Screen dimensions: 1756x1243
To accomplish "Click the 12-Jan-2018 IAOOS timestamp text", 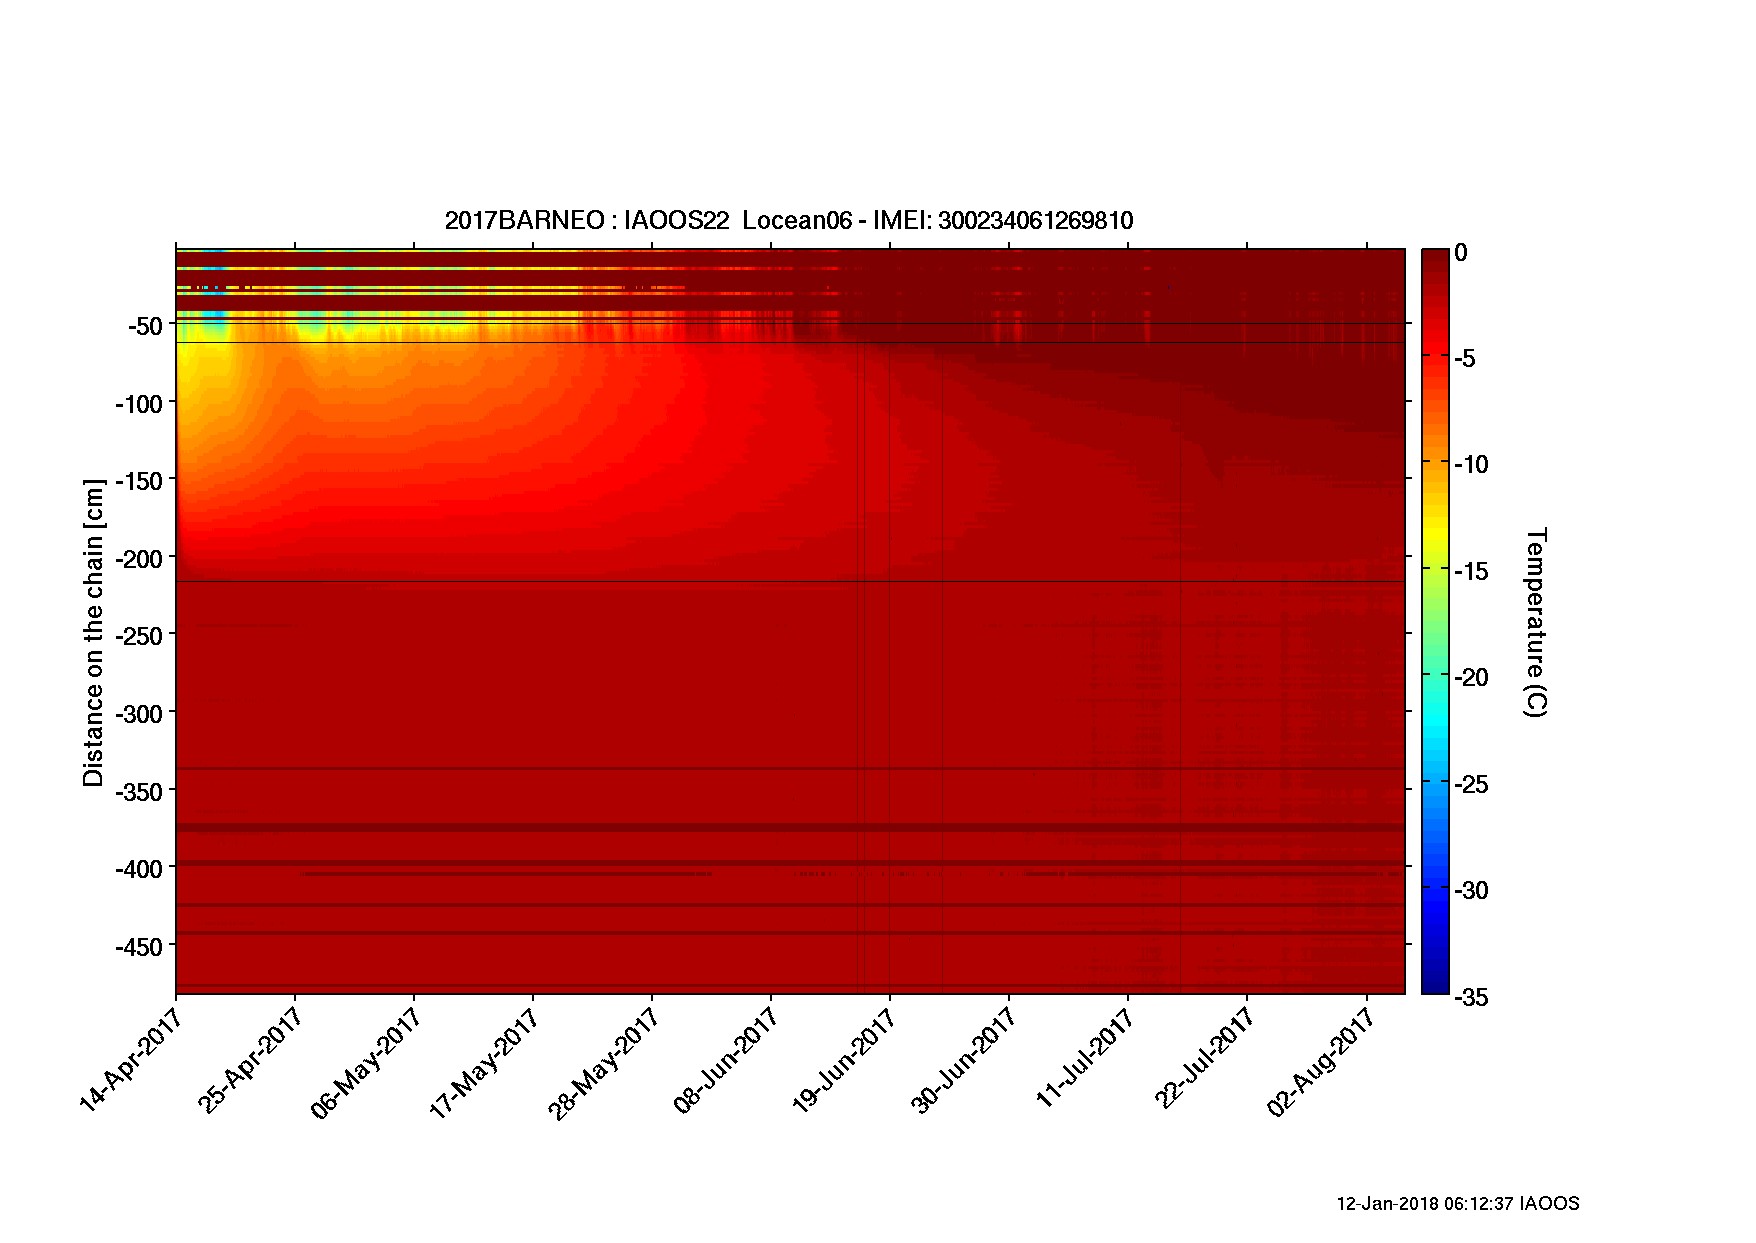I will coord(1457,1204).
